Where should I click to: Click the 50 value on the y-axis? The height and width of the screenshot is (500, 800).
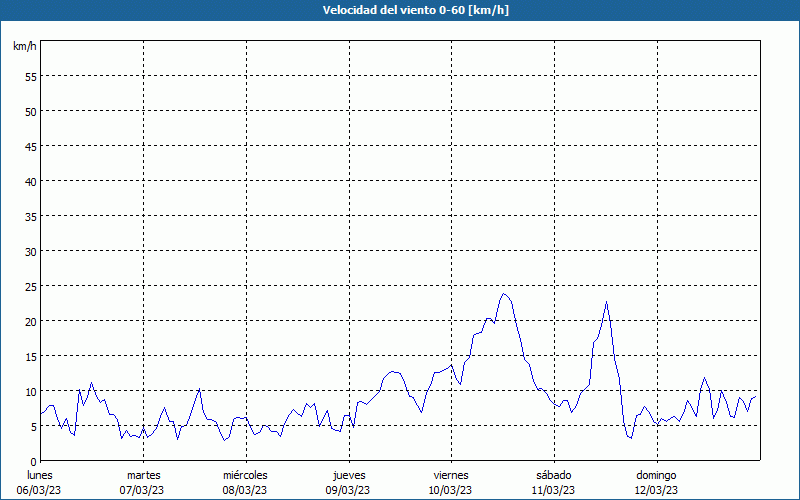click(31, 111)
